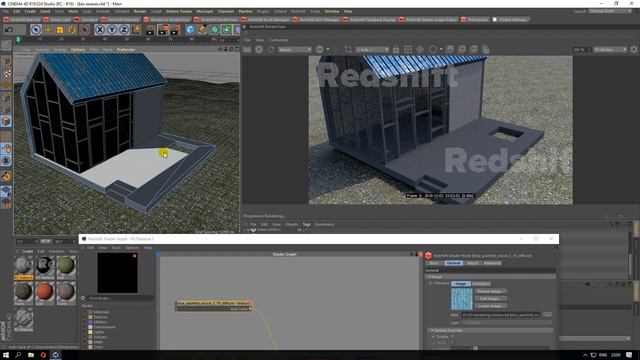Open bucket render mode dropdown arrow
The width and height of the screenshot is (640, 360).
[328, 49]
